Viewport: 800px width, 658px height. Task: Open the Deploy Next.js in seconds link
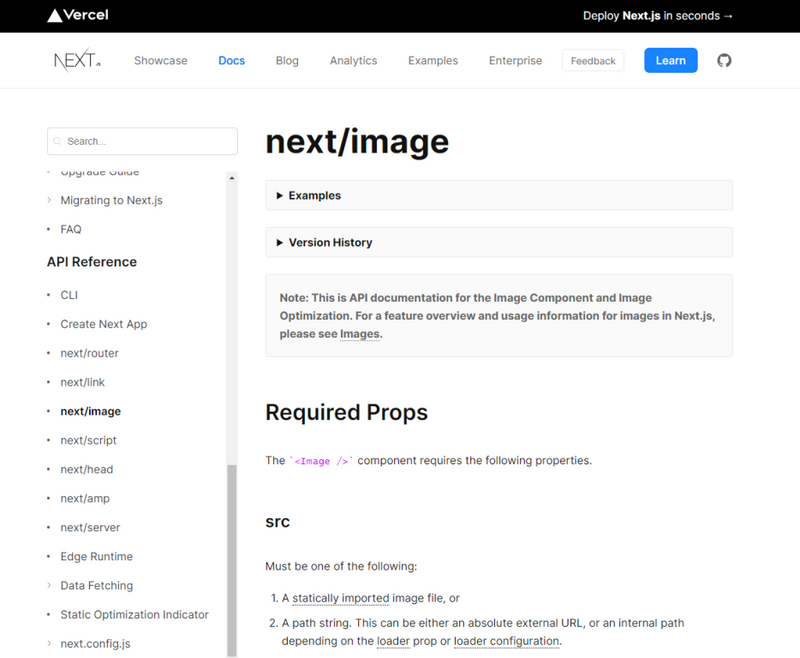tap(658, 16)
